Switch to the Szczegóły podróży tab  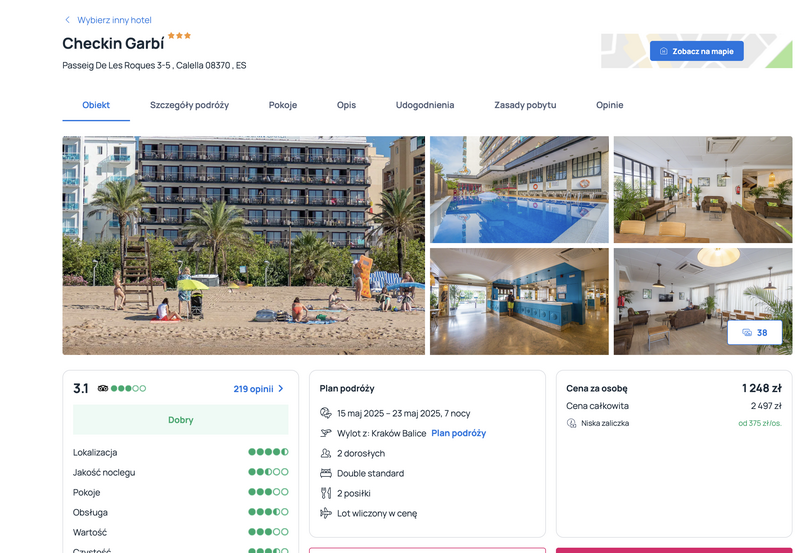189,105
